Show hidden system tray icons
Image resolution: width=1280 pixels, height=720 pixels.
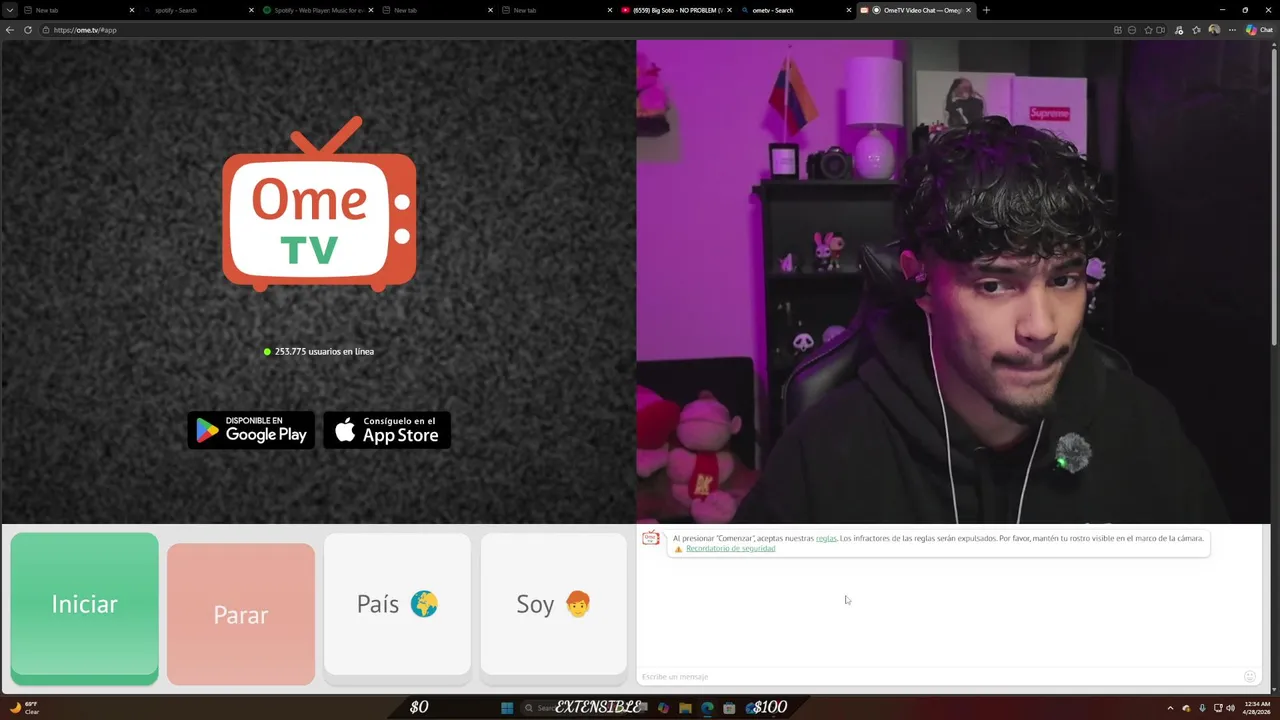pyautogui.click(x=1170, y=708)
